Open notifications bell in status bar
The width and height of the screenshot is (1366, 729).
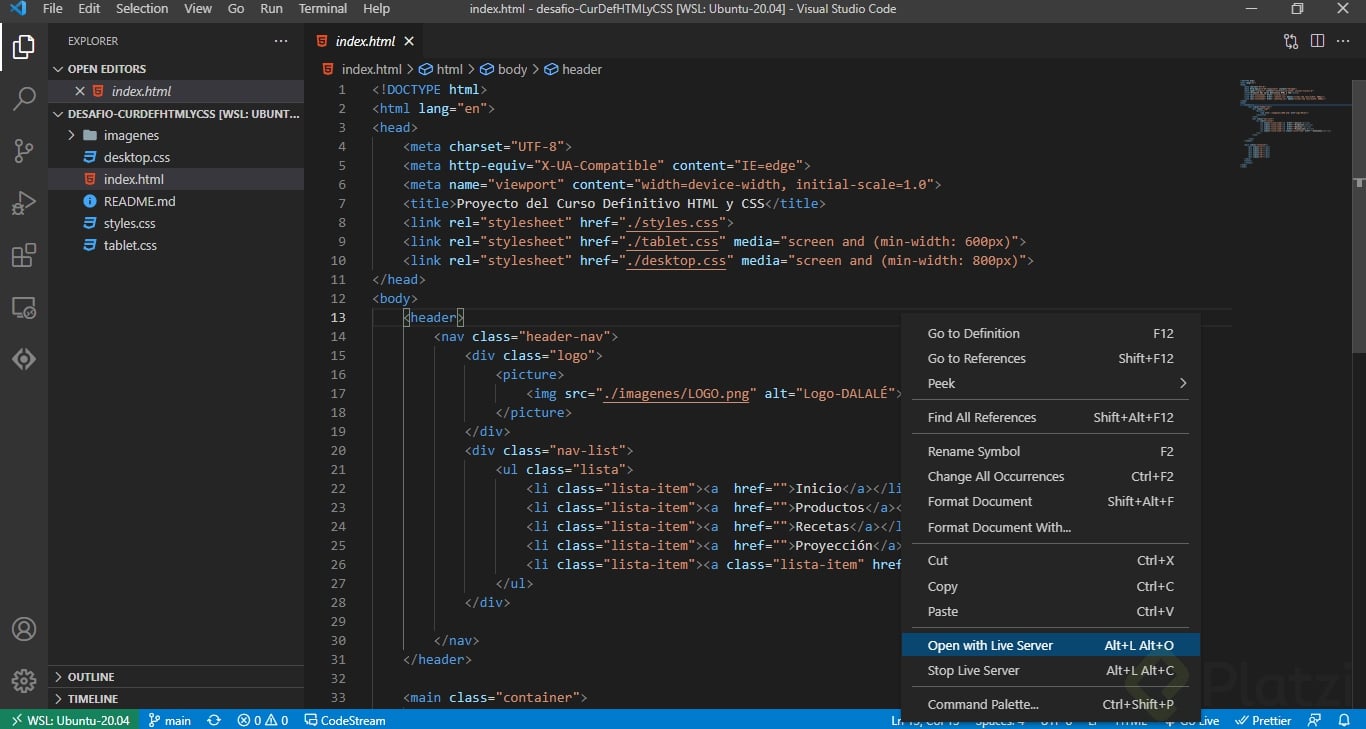[1344, 720]
